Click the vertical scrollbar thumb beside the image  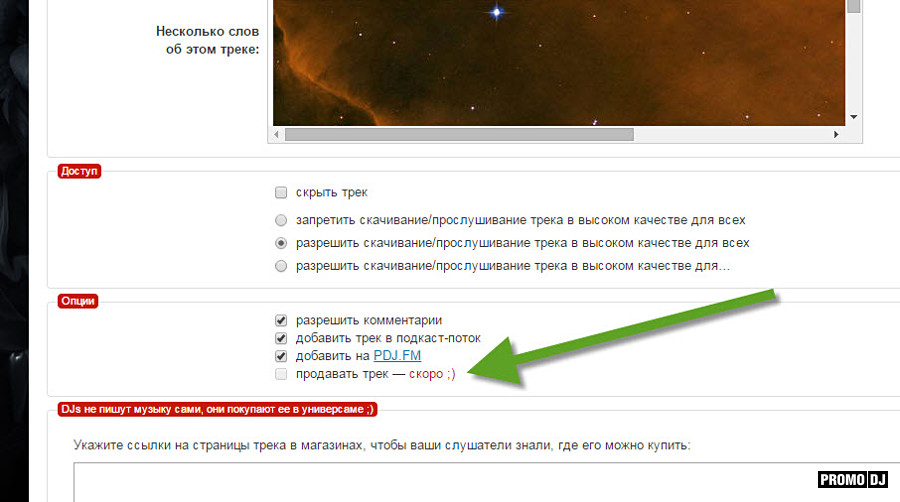click(x=853, y=6)
